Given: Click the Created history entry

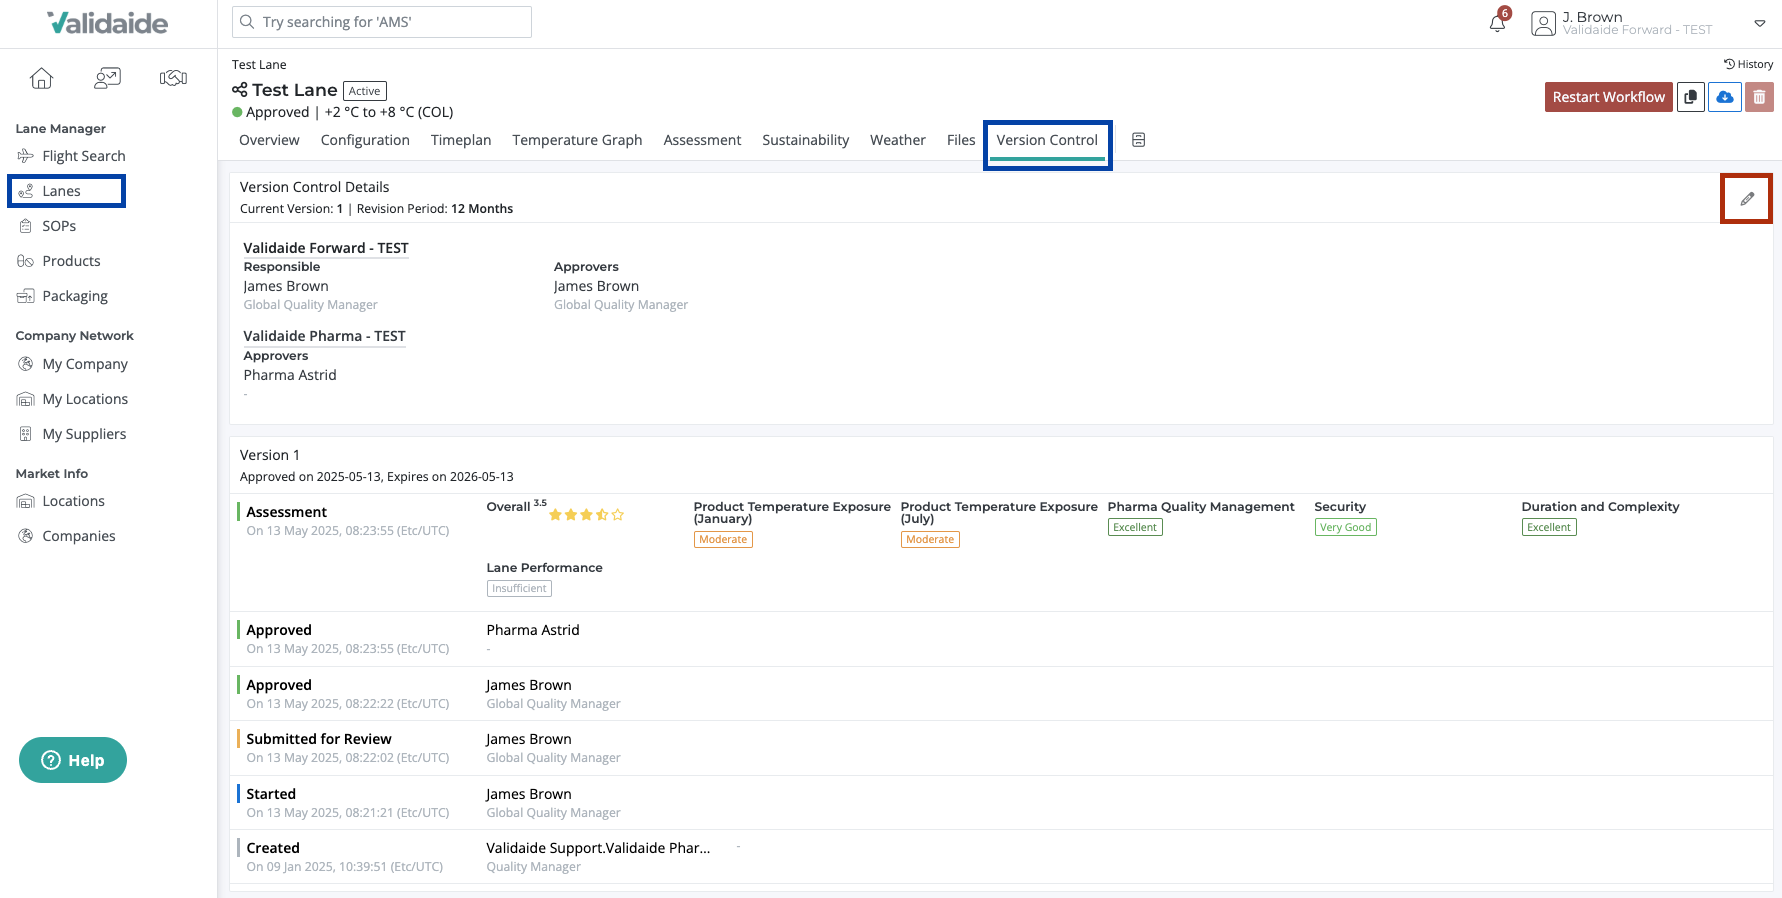Looking at the screenshot, I should pos(1001,857).
